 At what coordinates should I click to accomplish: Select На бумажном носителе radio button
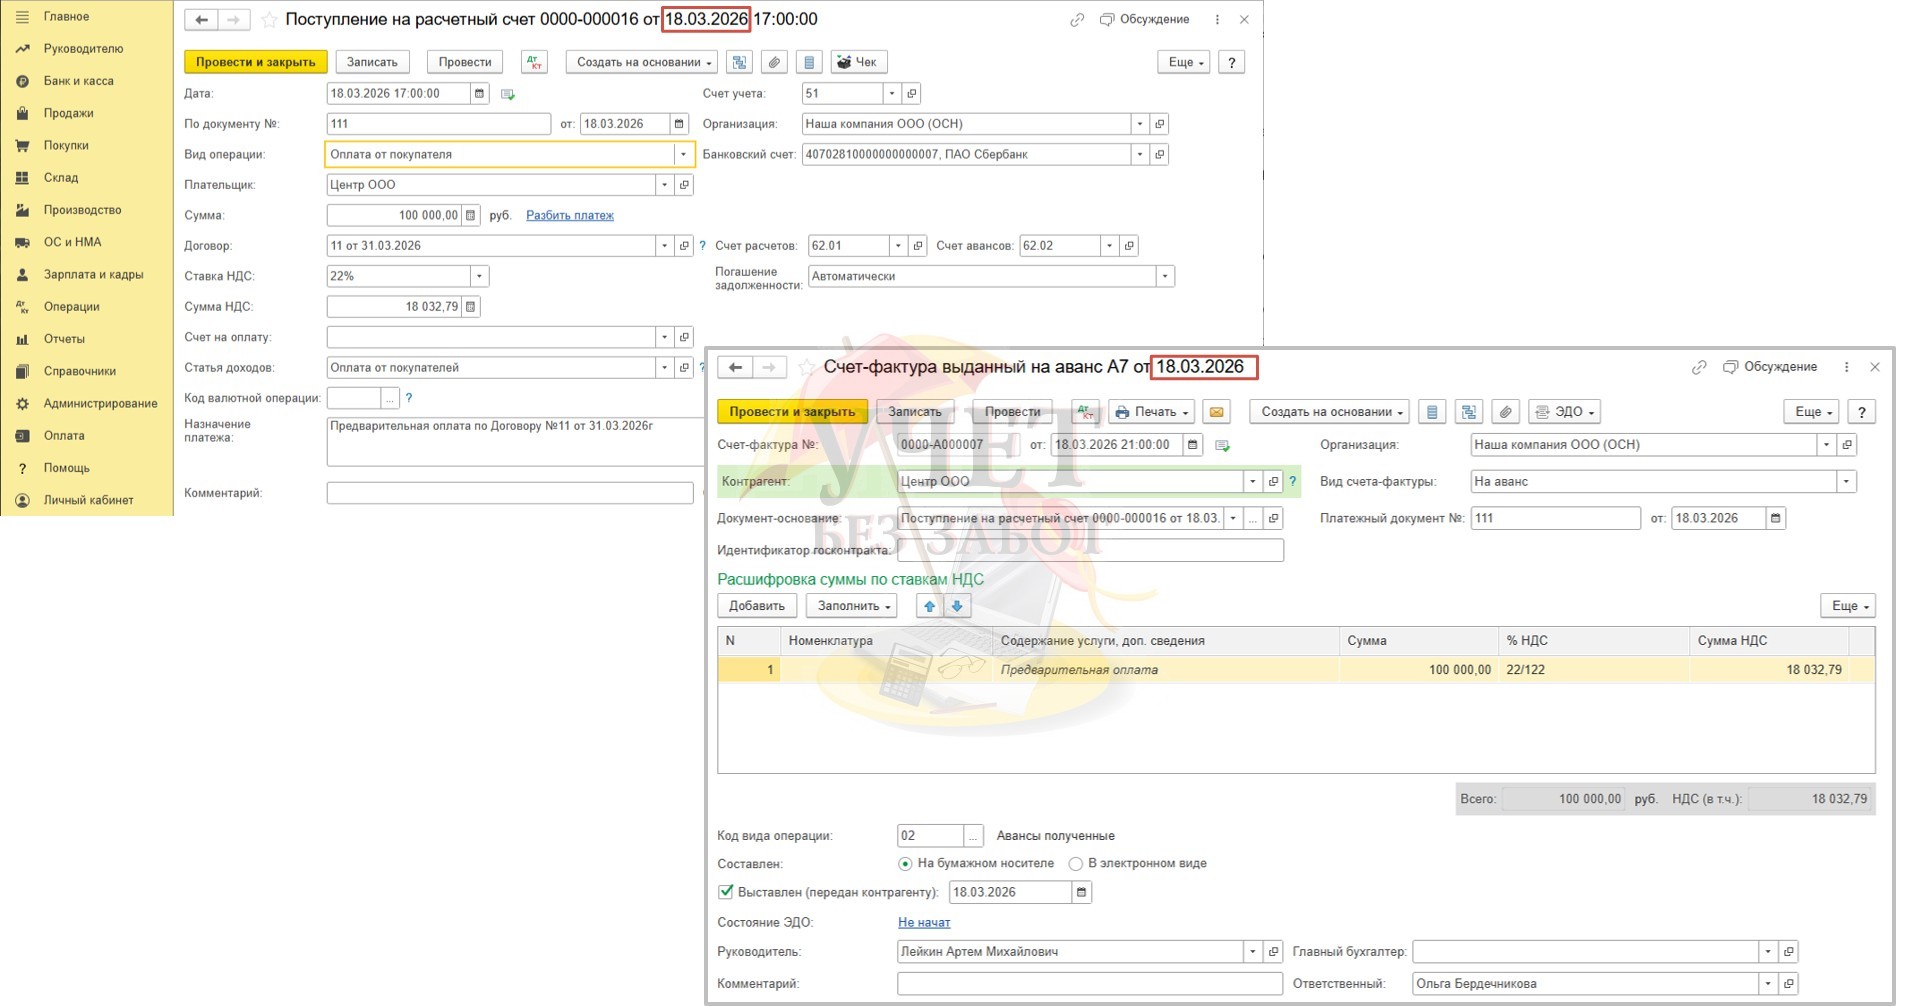905,864
